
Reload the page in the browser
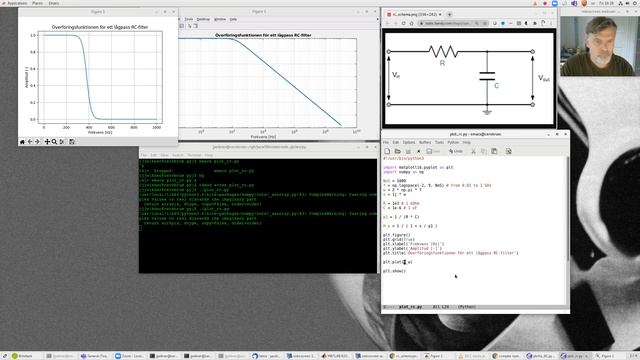click(x=403, y=23)
